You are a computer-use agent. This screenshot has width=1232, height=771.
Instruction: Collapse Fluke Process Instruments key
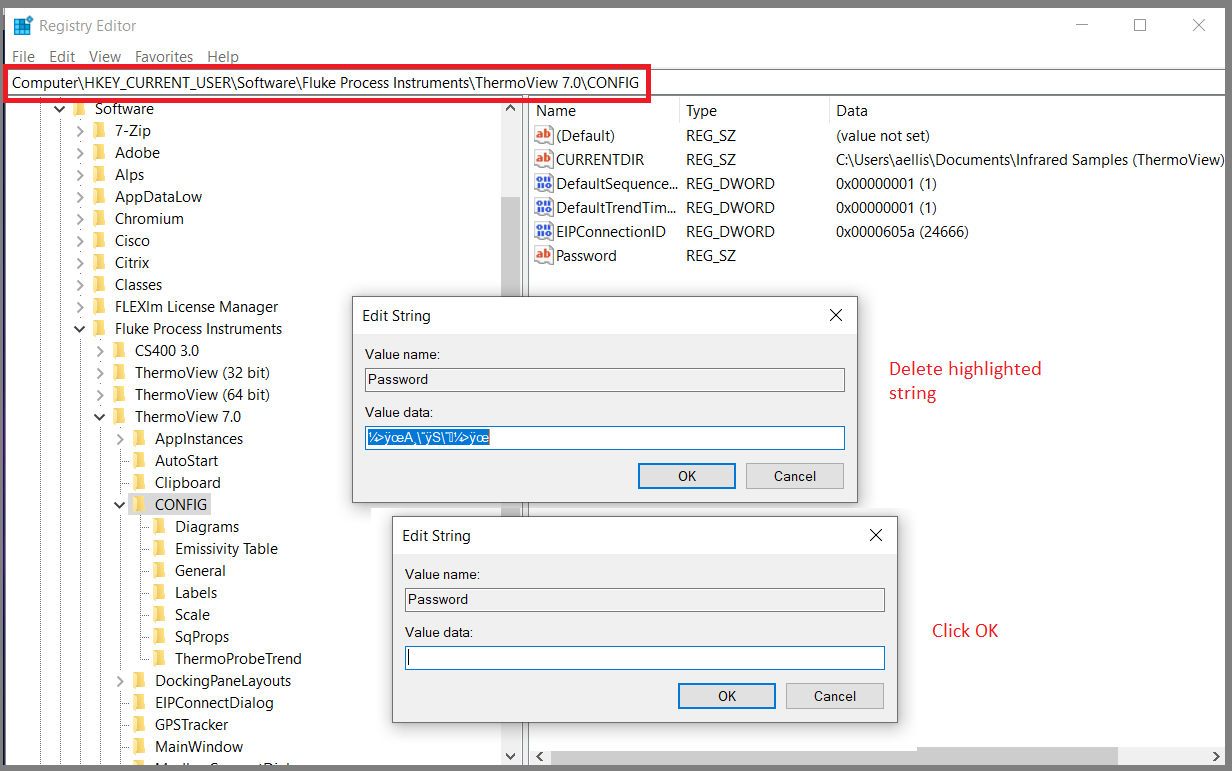point(80,329)
